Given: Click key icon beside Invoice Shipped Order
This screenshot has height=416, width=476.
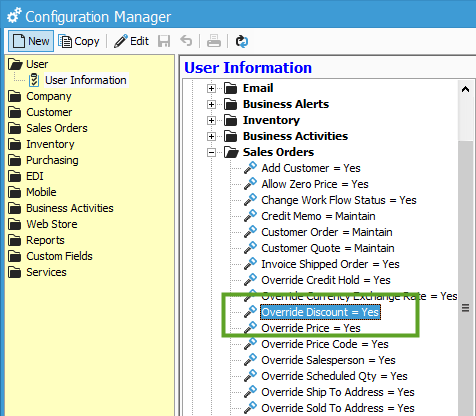Looking at the screenshot, I should tap(250, 263).
